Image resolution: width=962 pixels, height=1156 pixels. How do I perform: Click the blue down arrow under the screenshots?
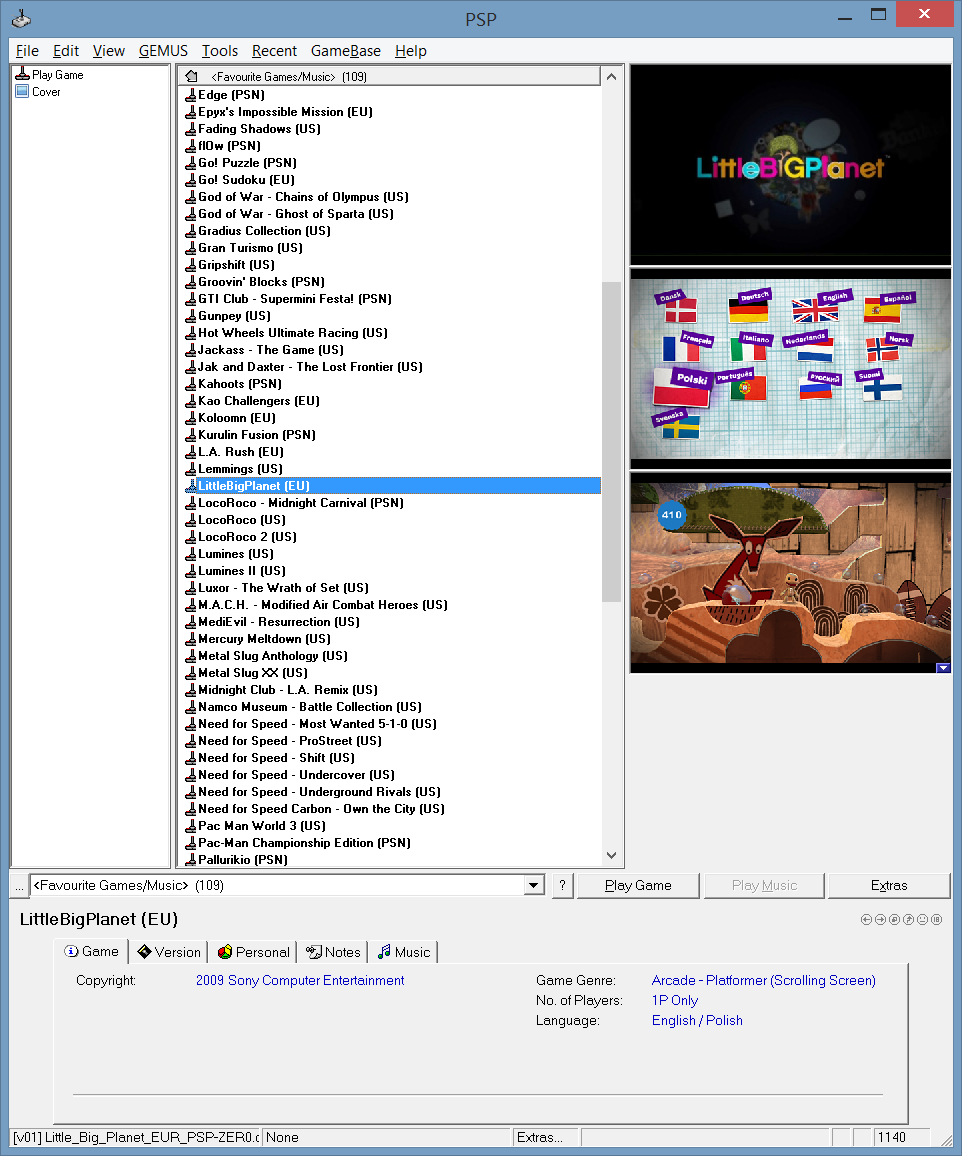click(943, 668)
